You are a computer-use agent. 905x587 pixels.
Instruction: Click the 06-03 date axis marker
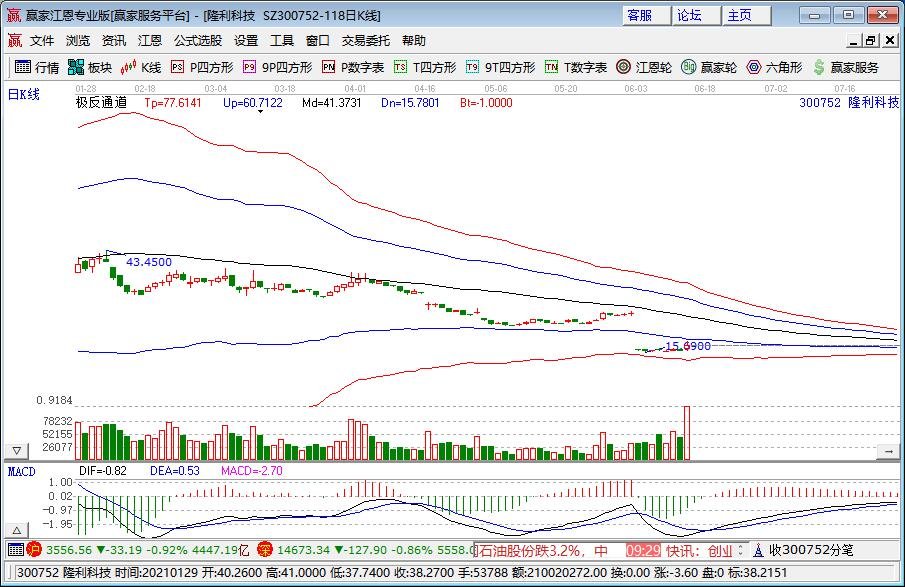(x=635, y=88)
